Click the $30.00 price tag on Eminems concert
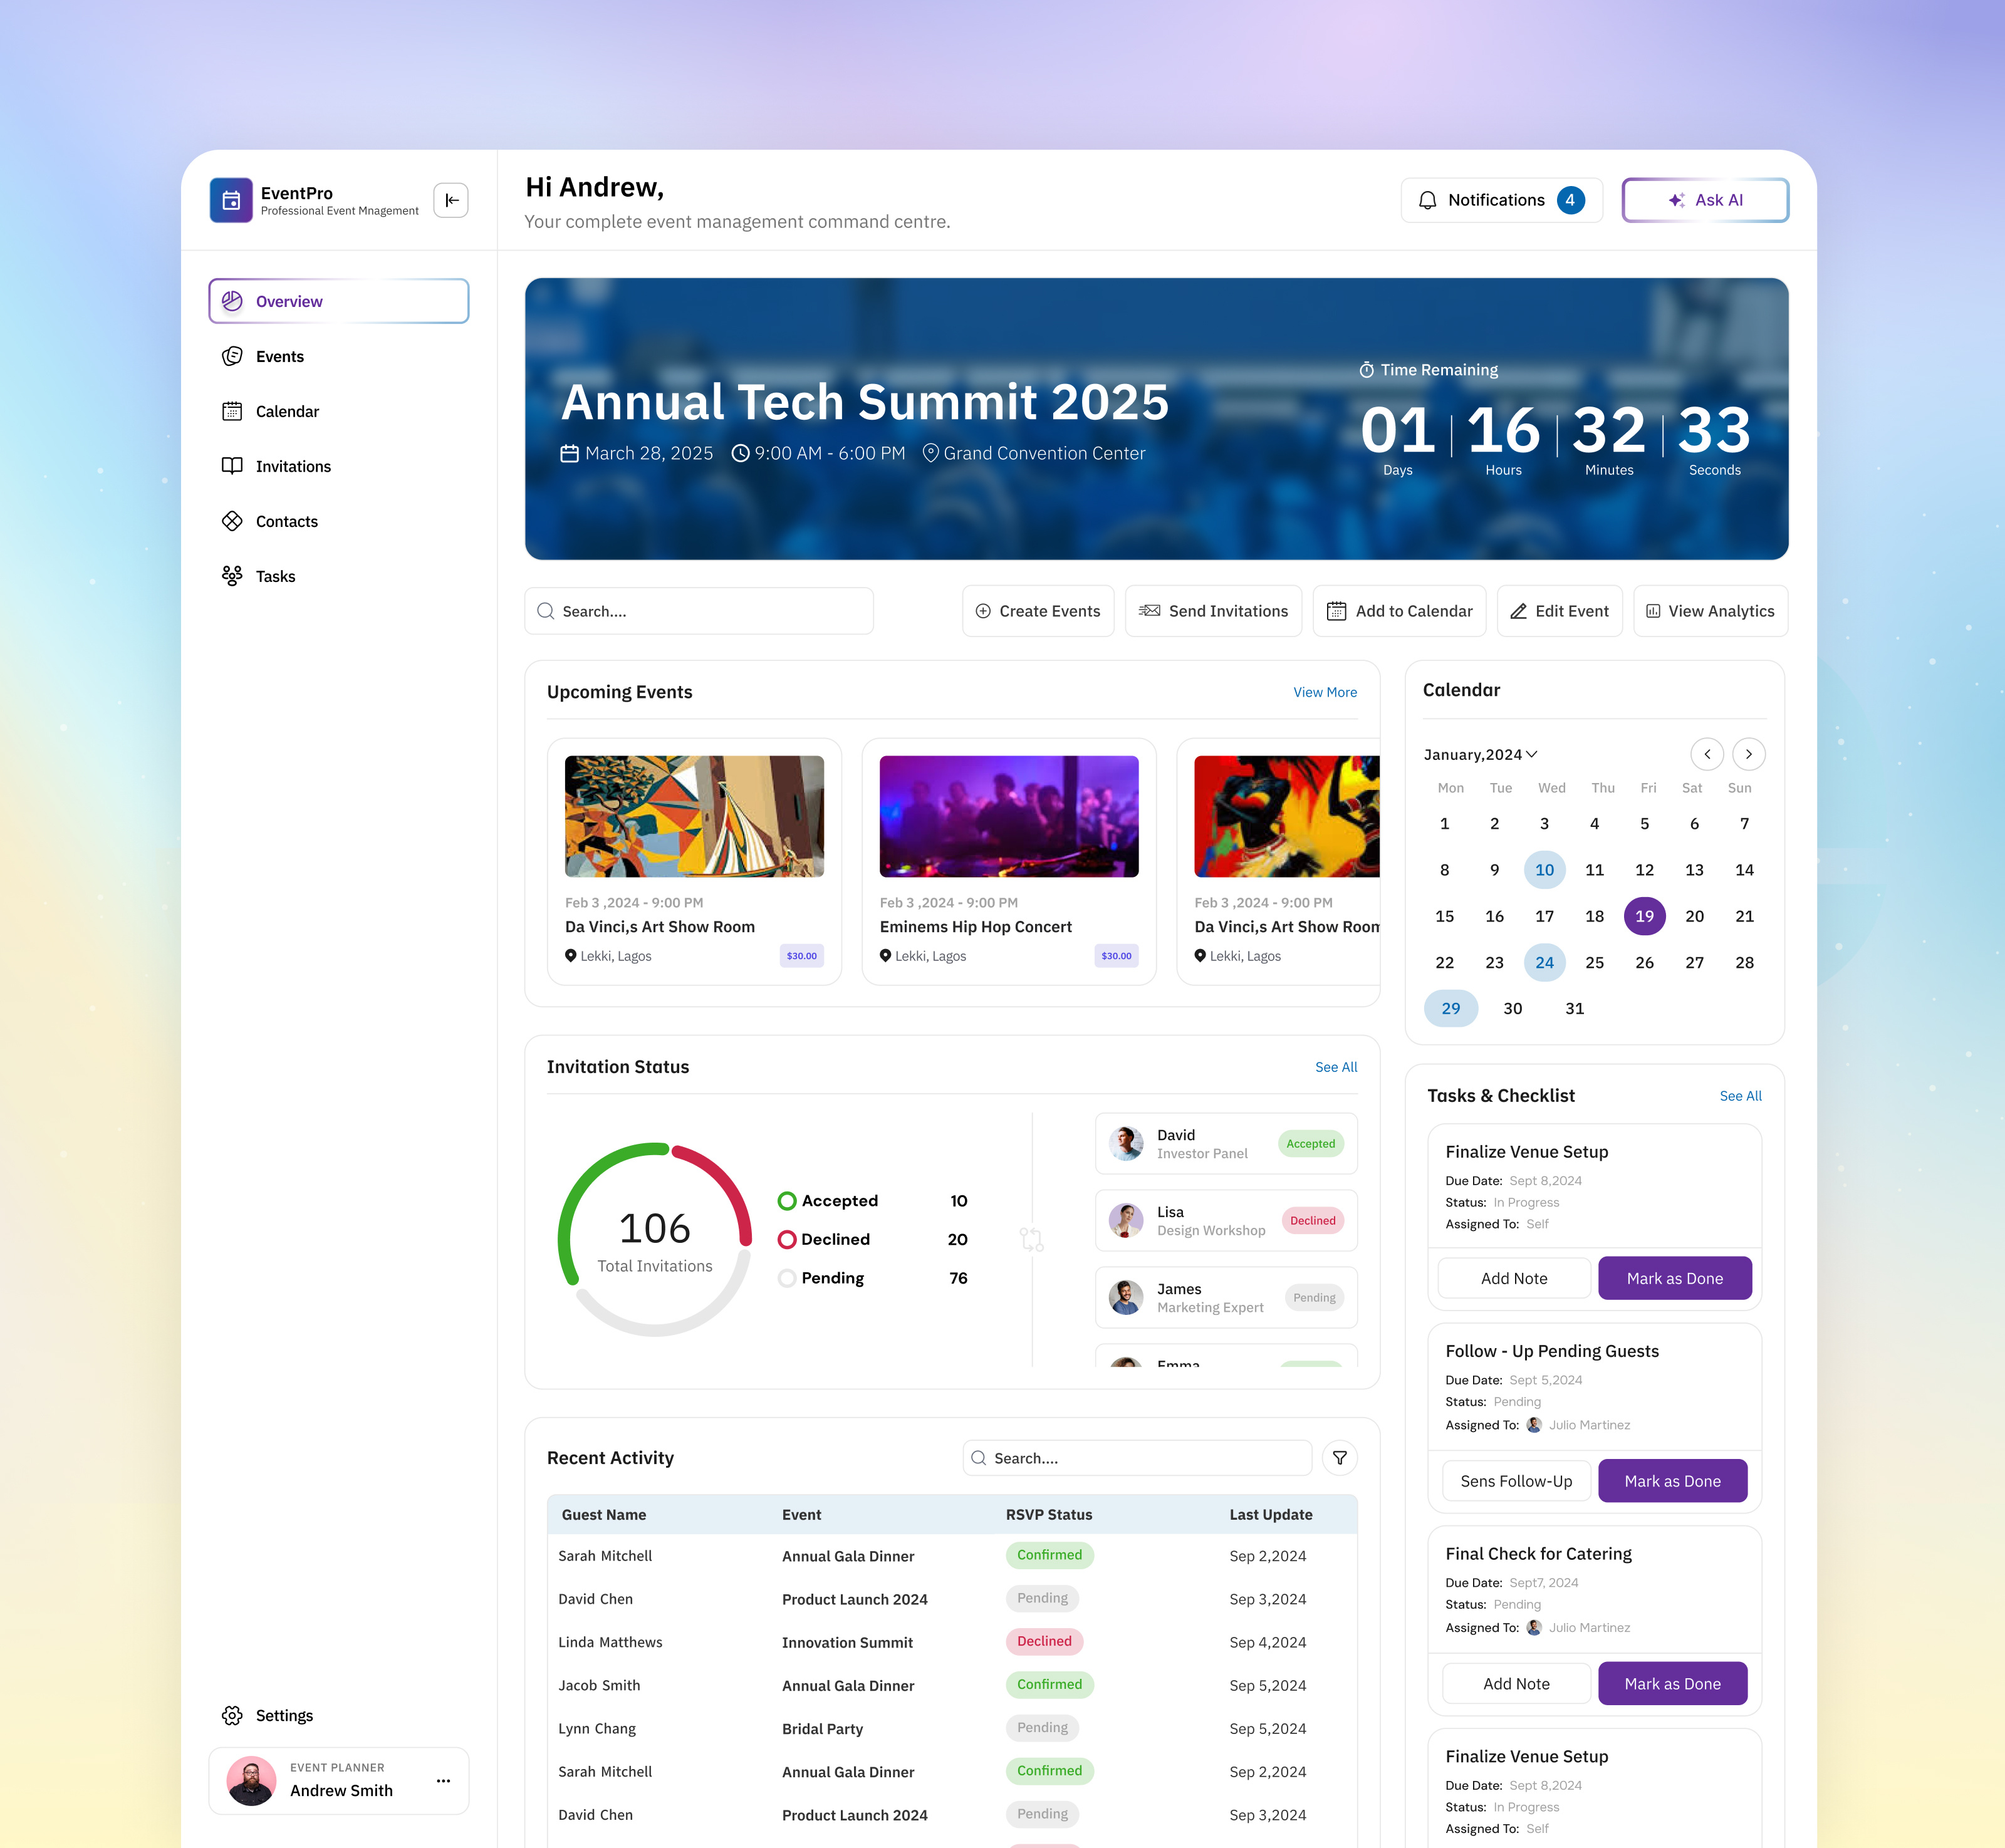Screen dimensions: 2005x1848 pyautogui.click(x=1116, y=956)
